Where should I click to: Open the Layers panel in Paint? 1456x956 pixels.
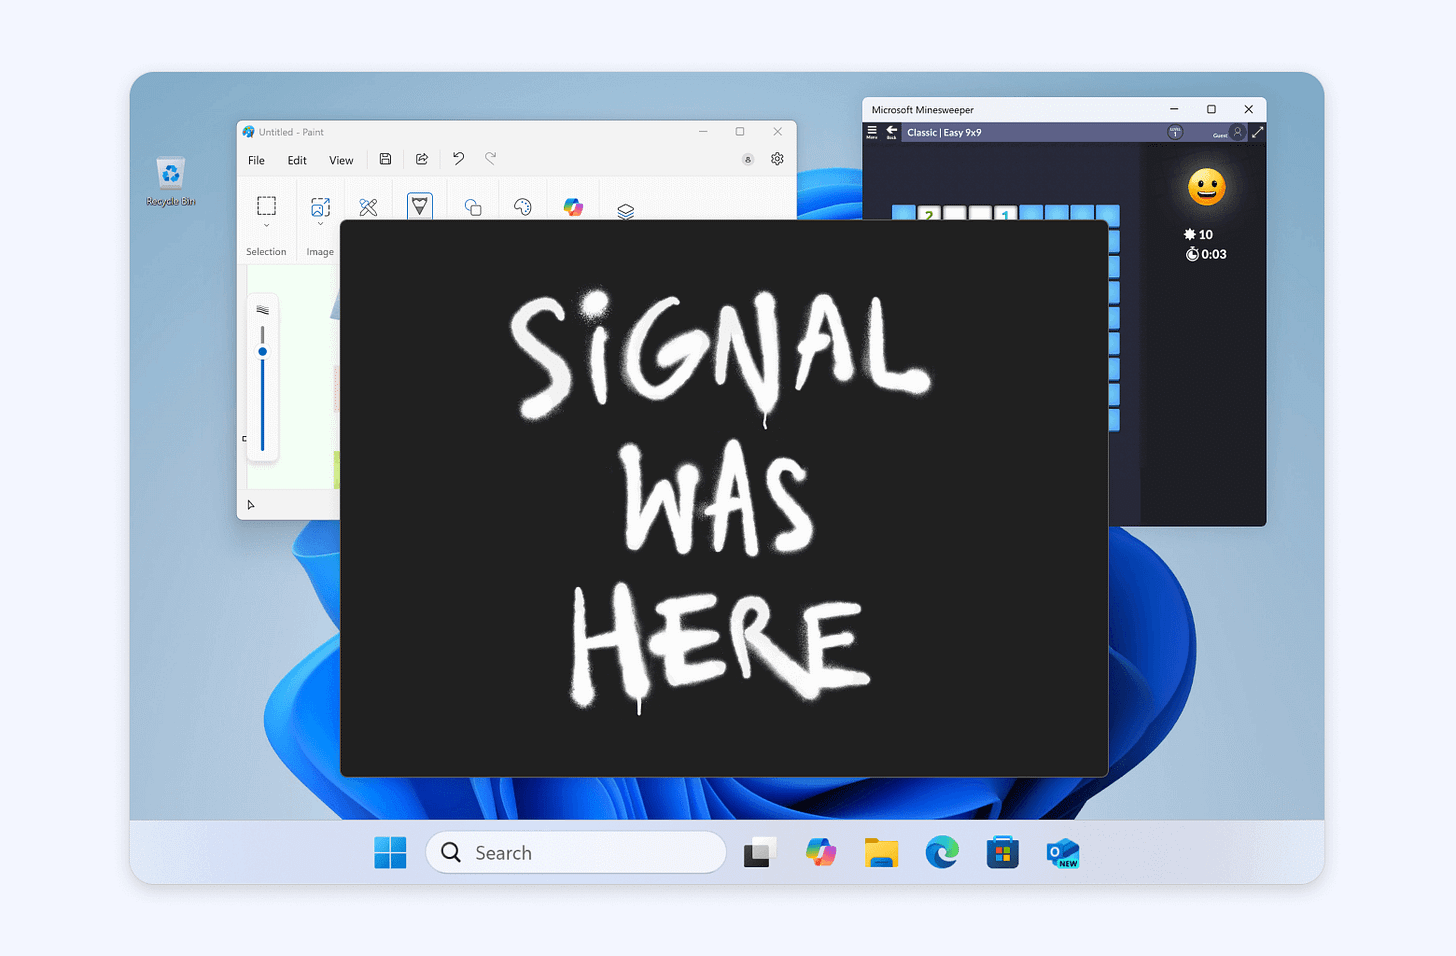point(624,209)
